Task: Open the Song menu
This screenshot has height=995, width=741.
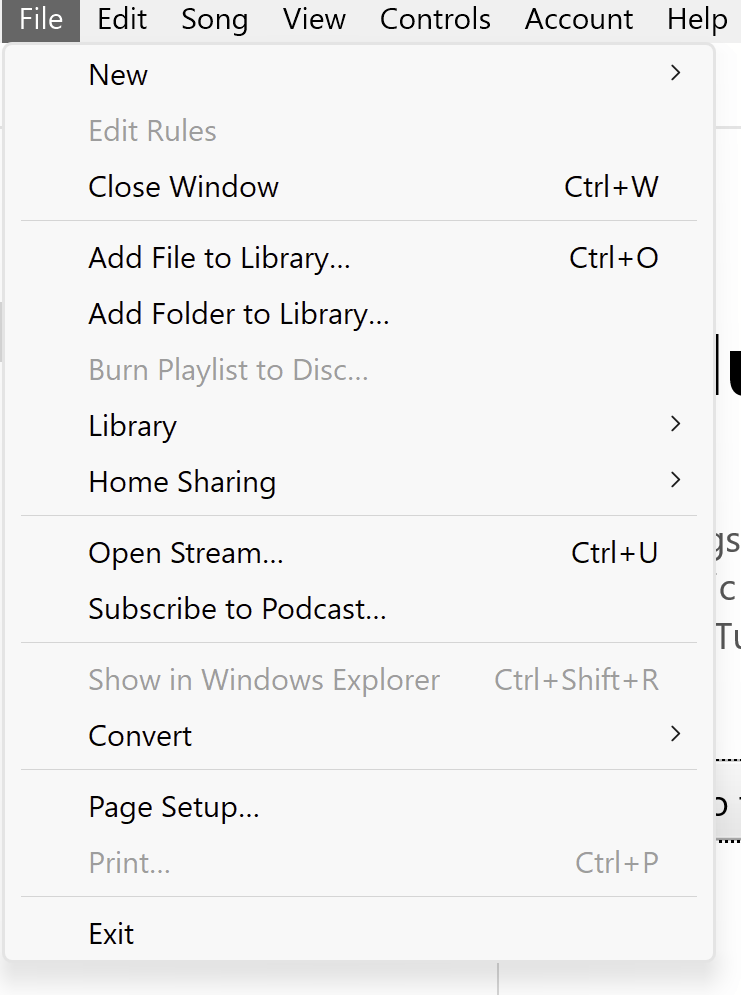Action: point(215,19)
